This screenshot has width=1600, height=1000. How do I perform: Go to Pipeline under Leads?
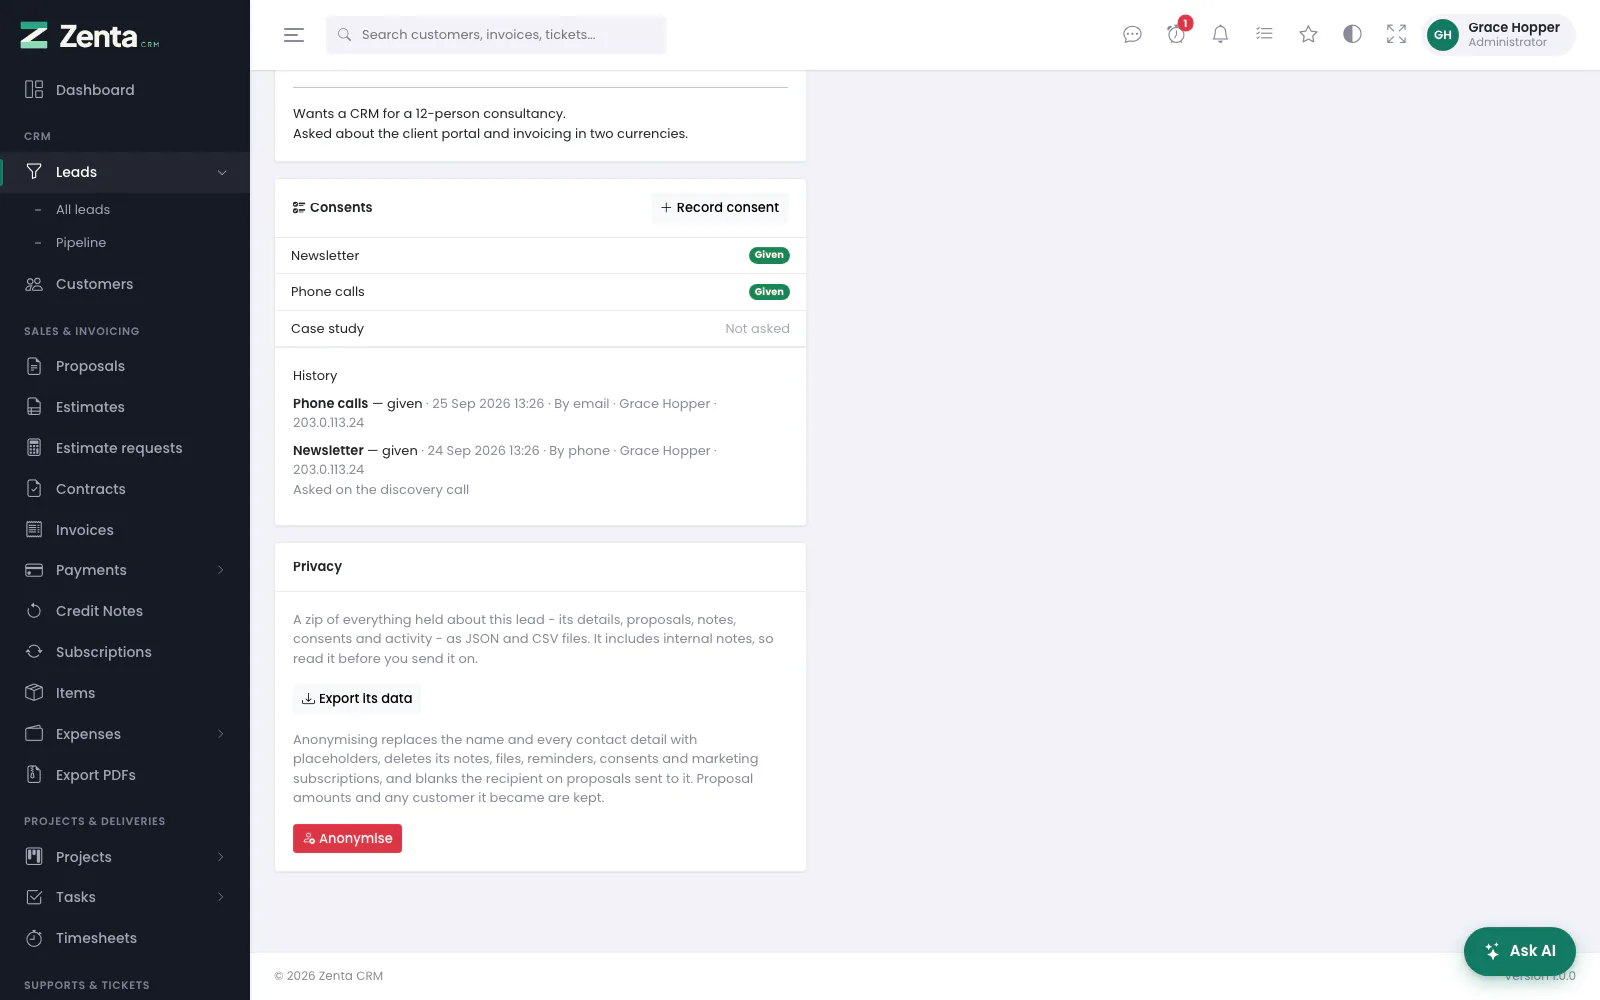tap(81, 242)
